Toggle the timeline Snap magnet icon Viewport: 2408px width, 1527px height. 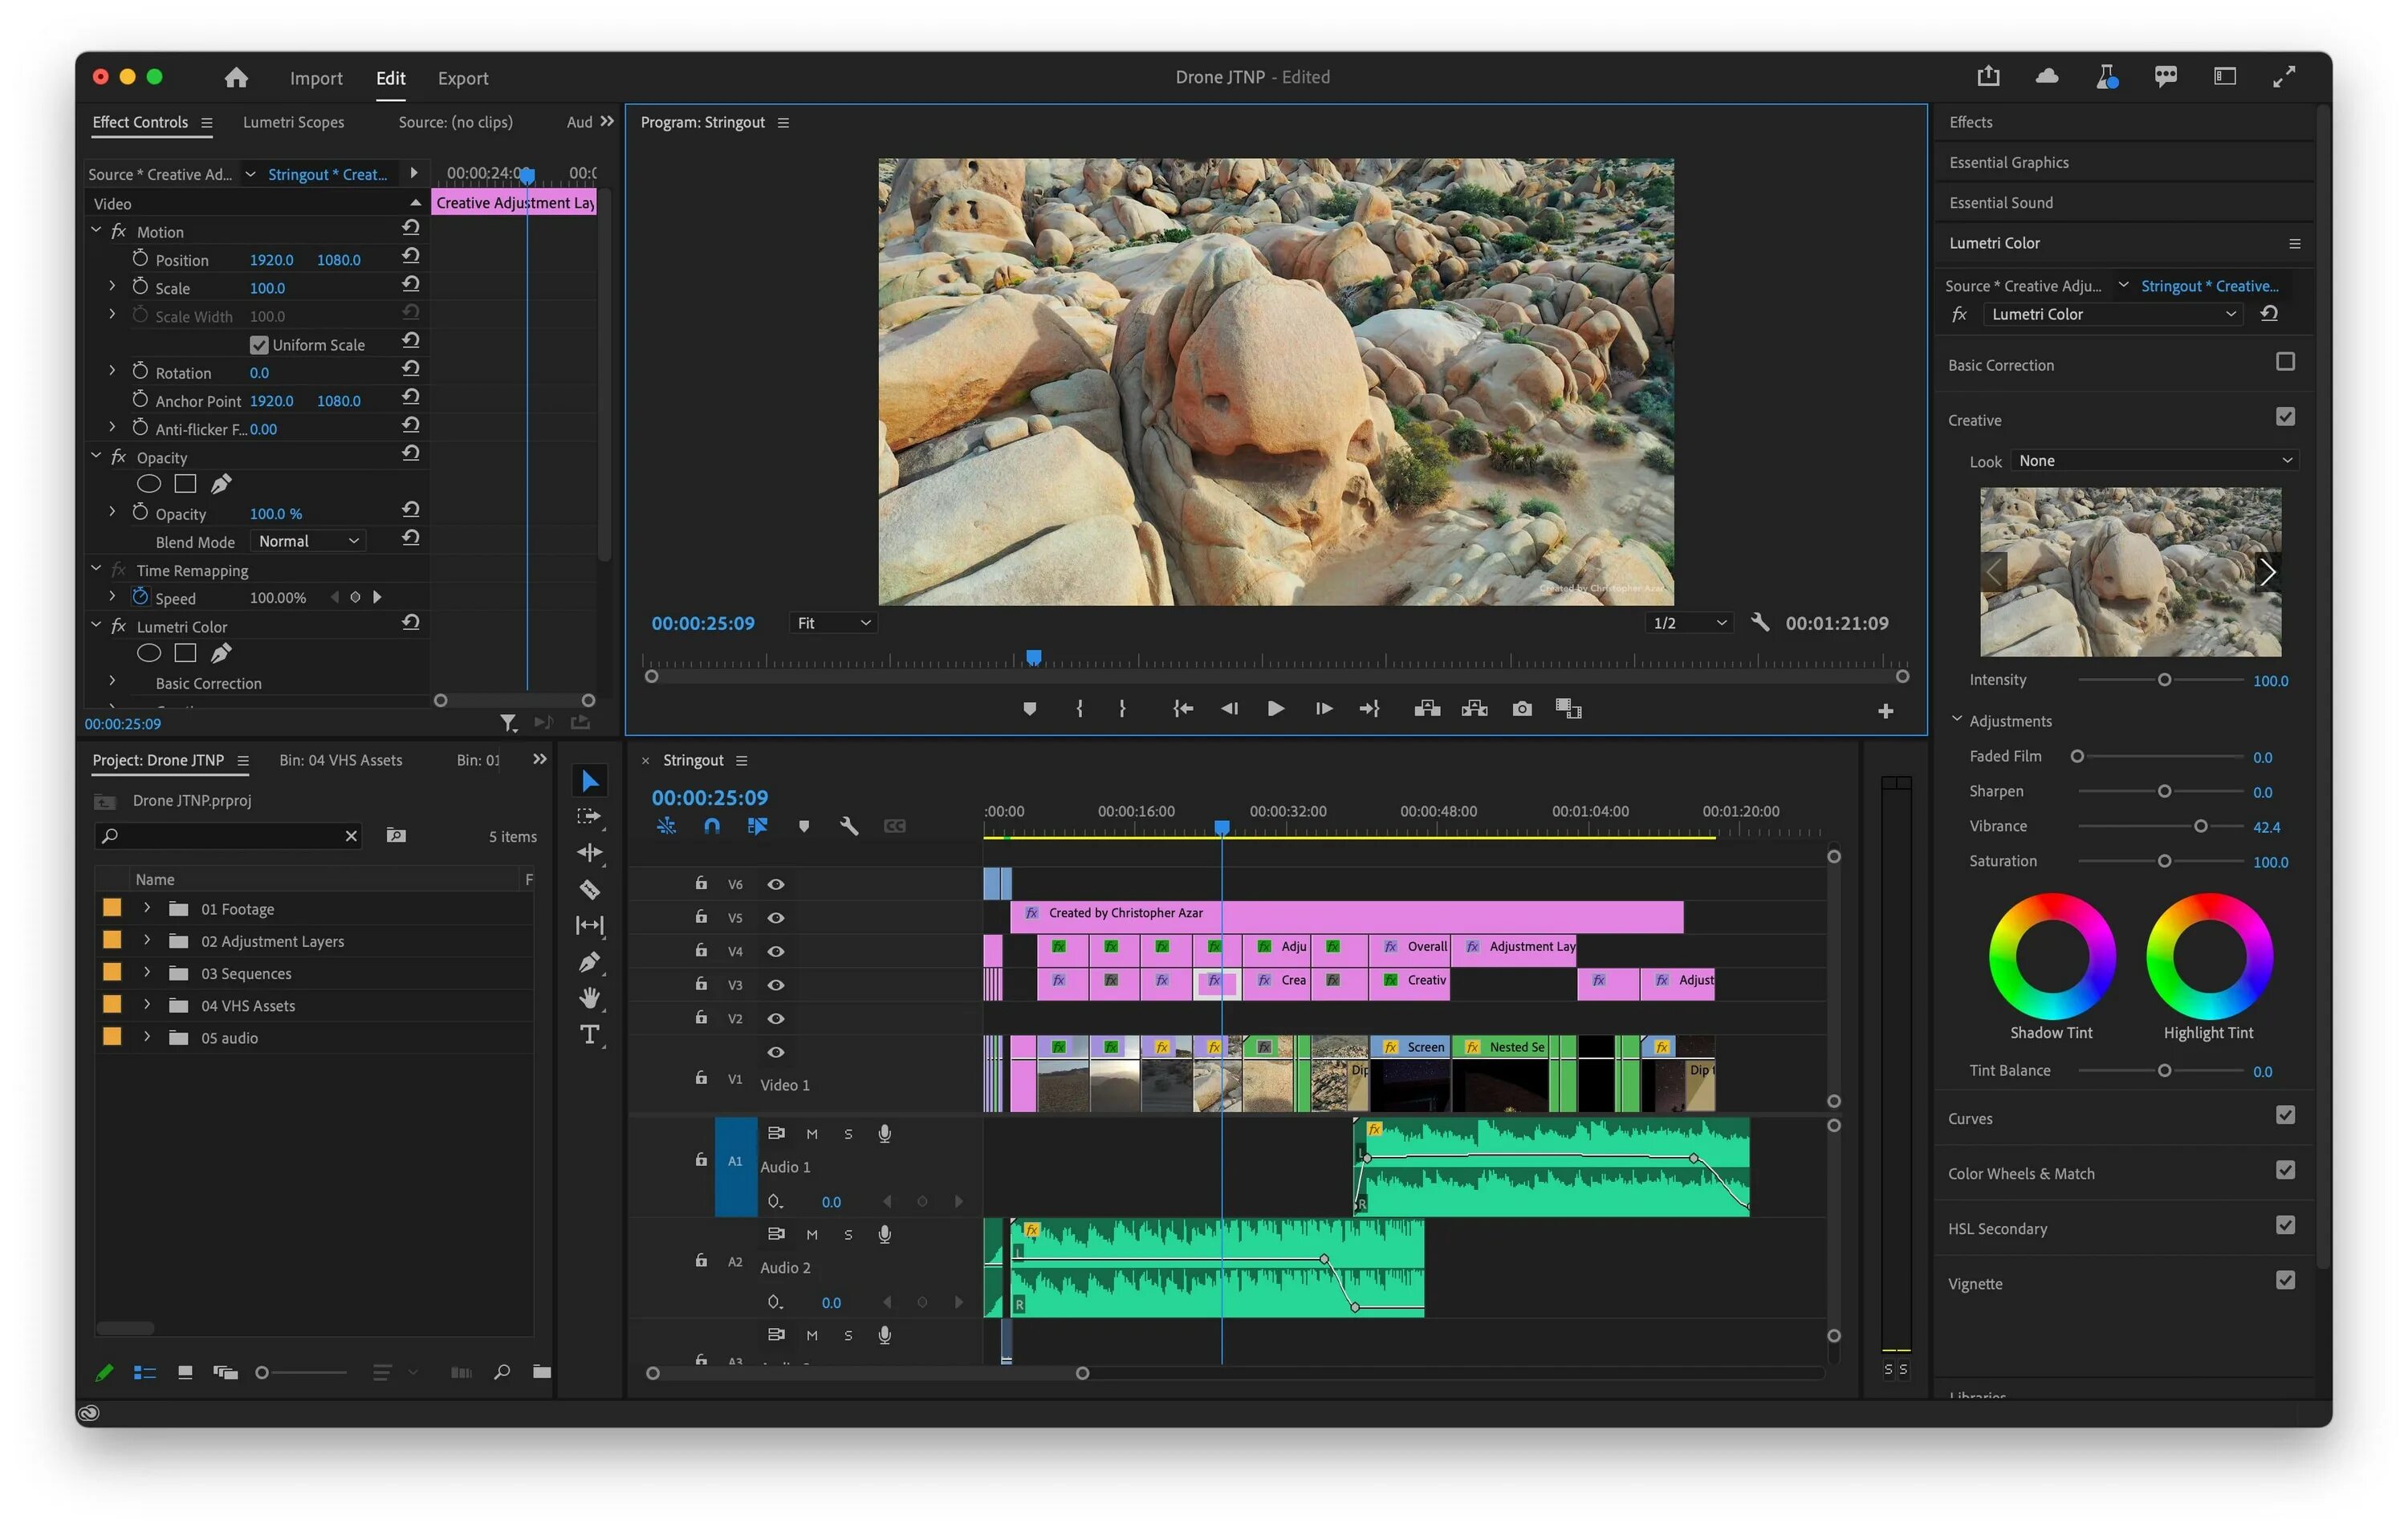click(x=711, y=826)
